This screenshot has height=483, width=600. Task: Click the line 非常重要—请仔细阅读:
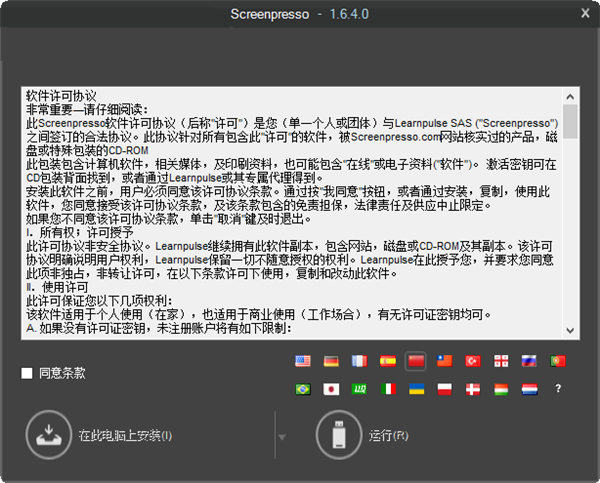coord(87,110)
